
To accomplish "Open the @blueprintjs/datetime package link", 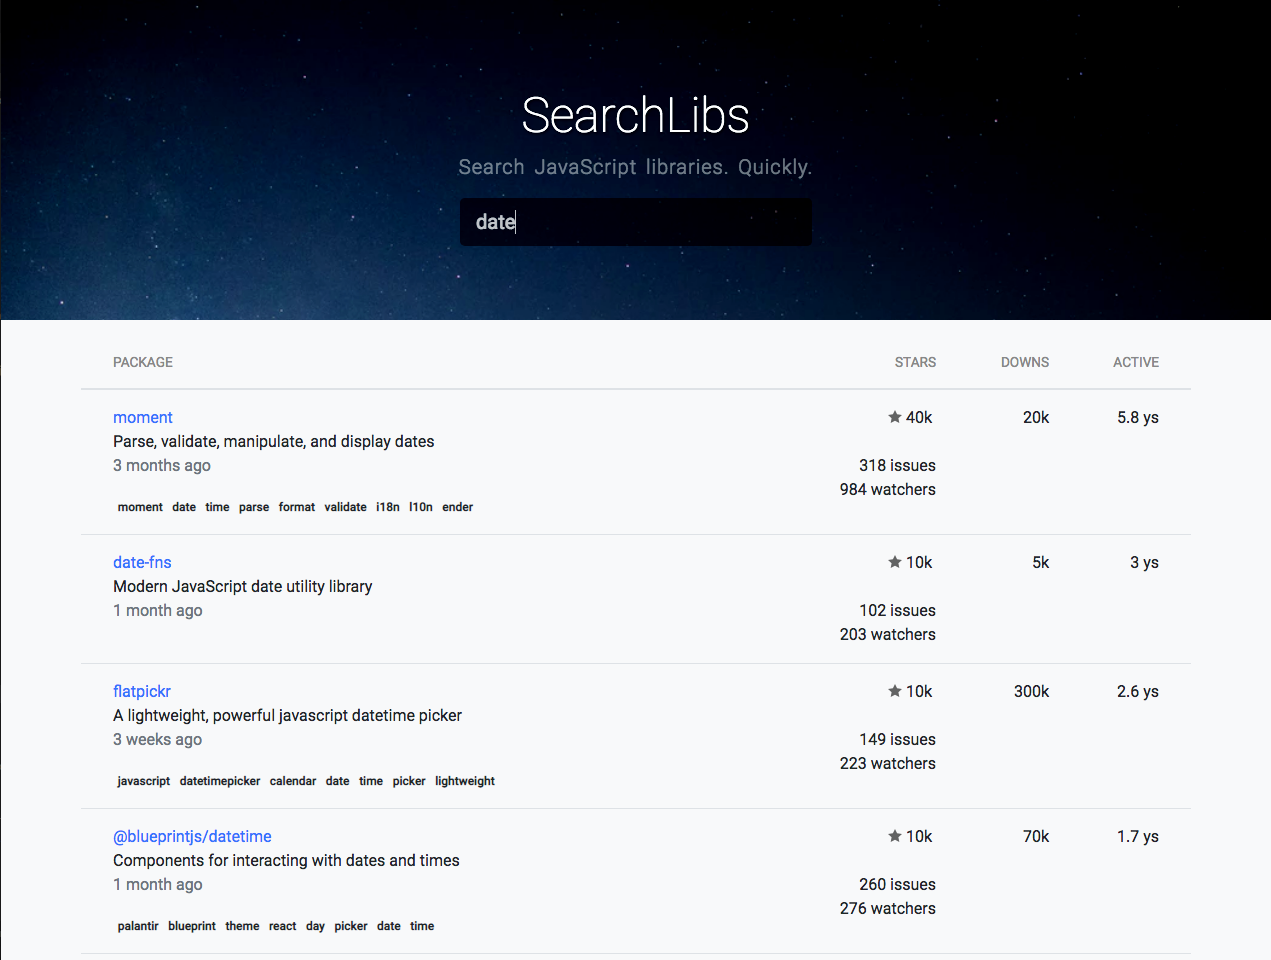I will (x=192, y=836).
